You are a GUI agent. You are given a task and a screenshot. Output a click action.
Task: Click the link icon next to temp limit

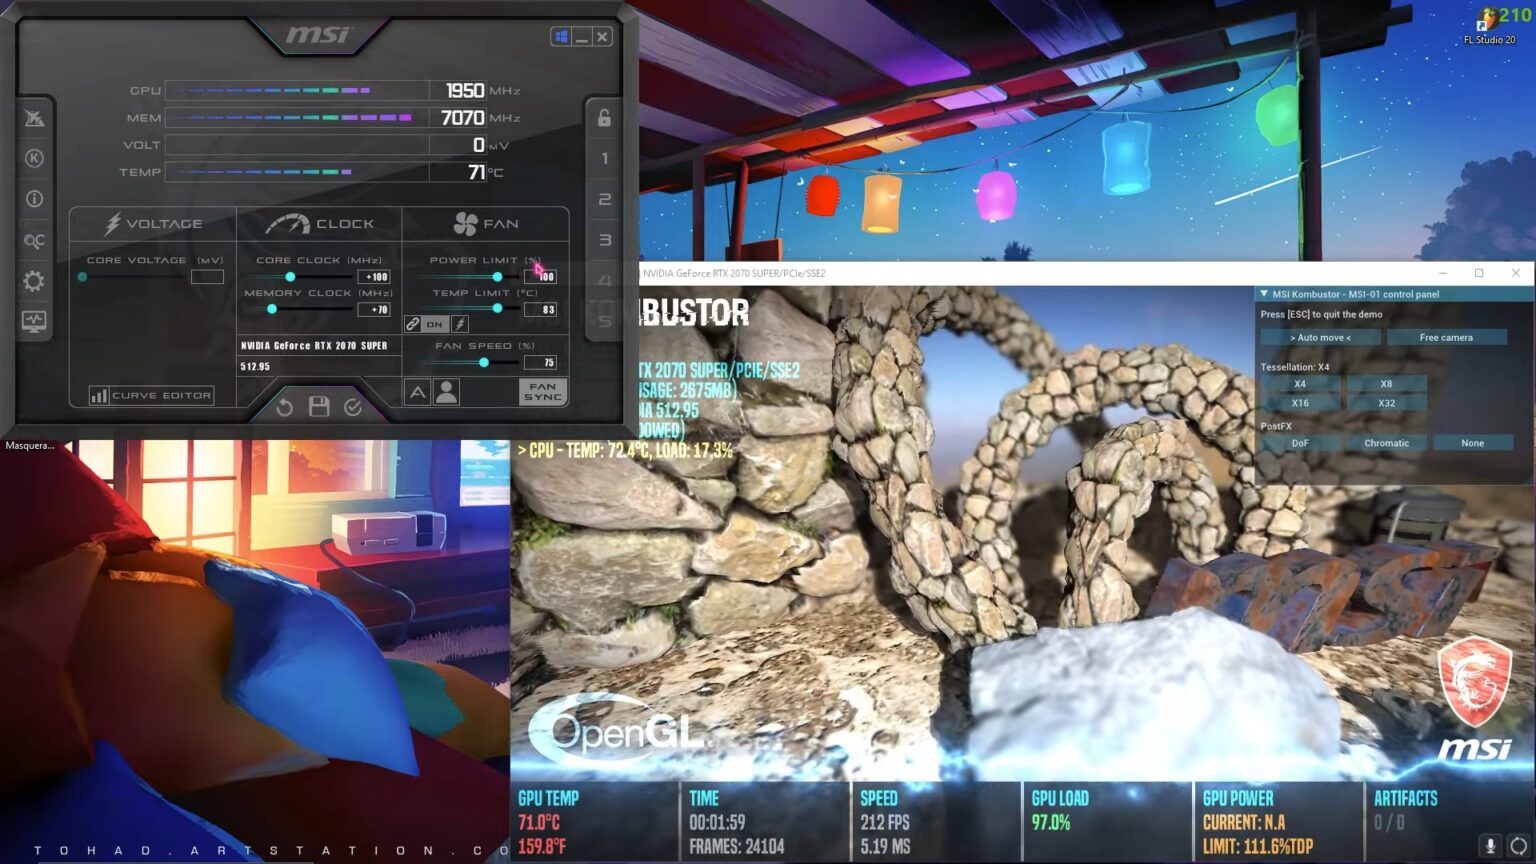click(x=411, y=323)
